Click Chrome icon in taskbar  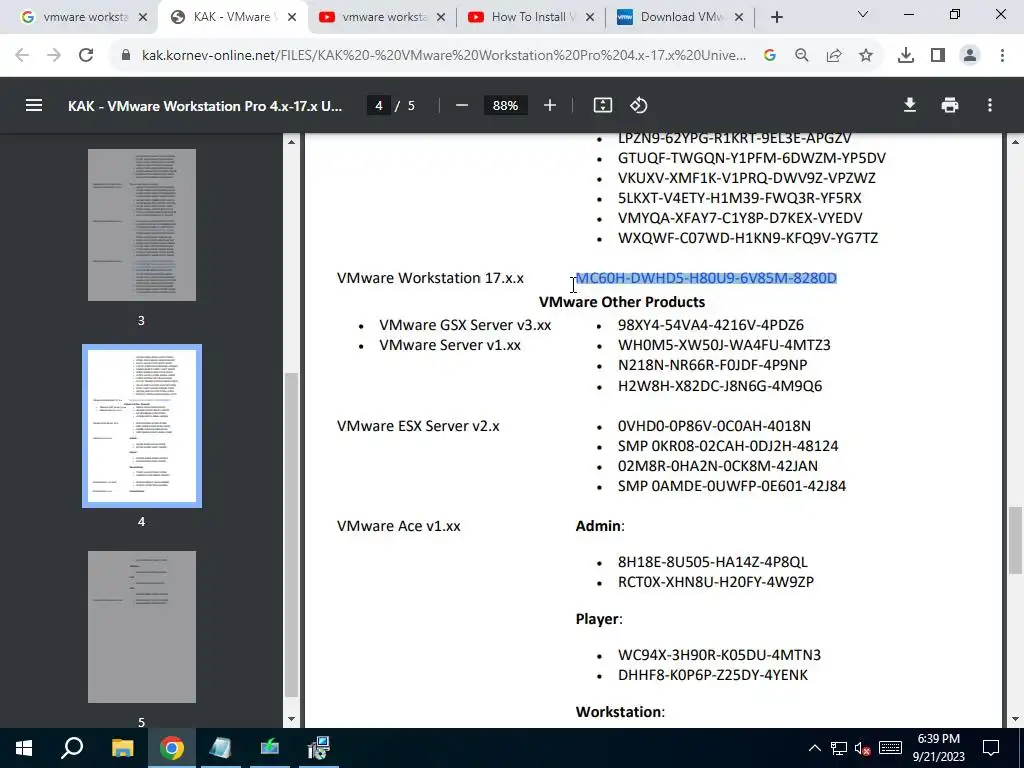coord(171,748)
